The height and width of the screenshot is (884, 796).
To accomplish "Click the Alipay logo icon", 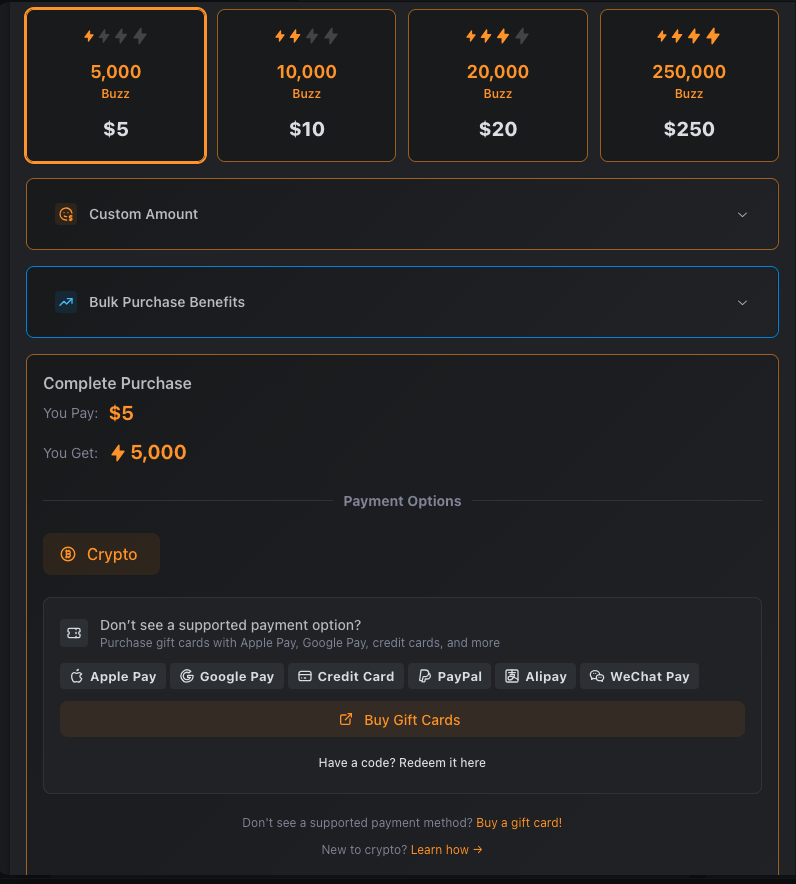I will (x=512, y=677).
